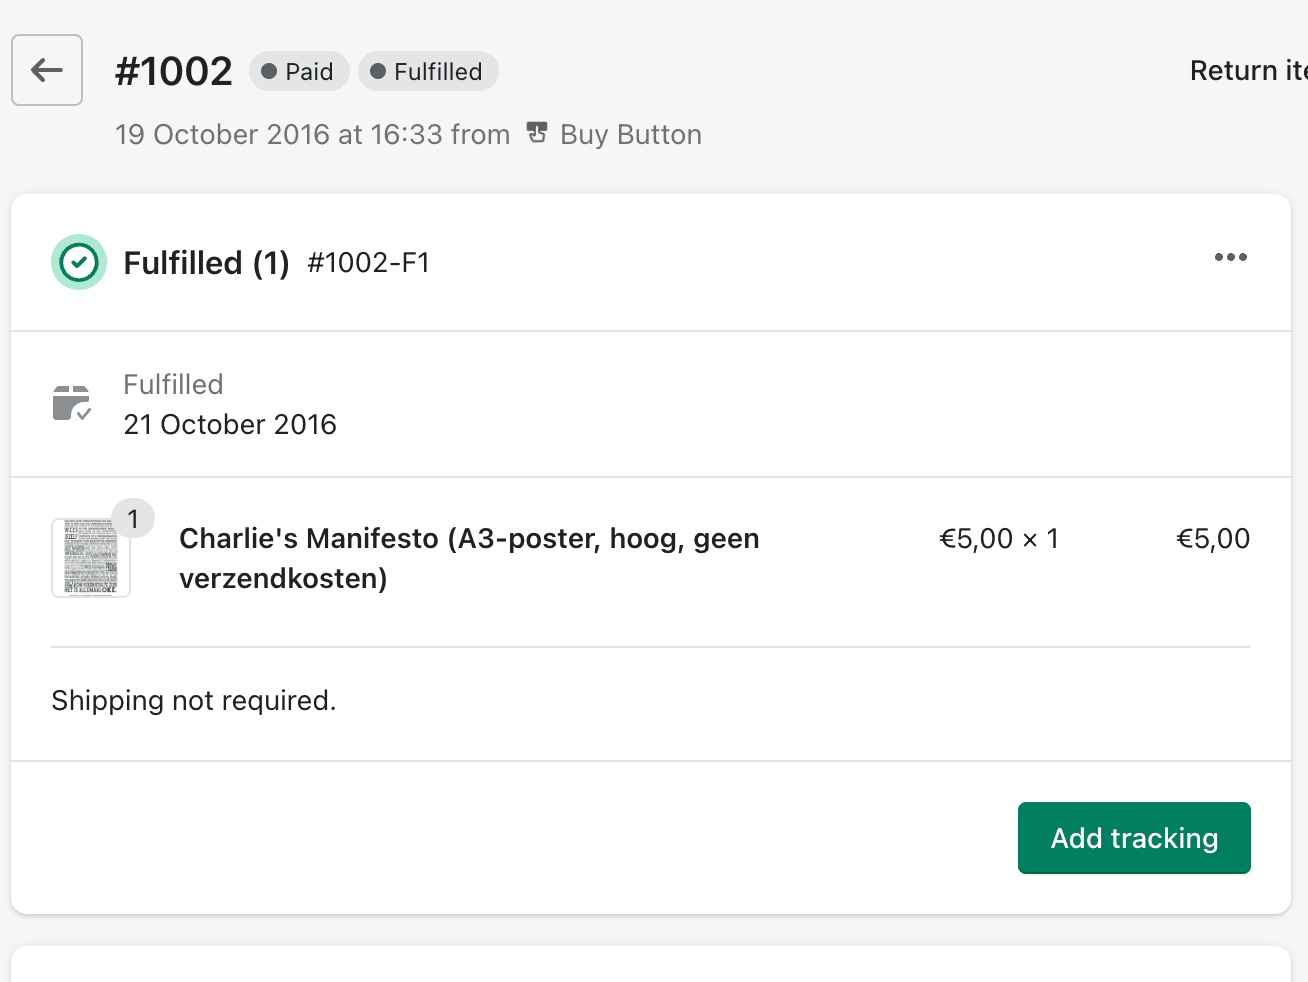Open the three-dot fulfillment actions menu

(x=1230, y=258)
